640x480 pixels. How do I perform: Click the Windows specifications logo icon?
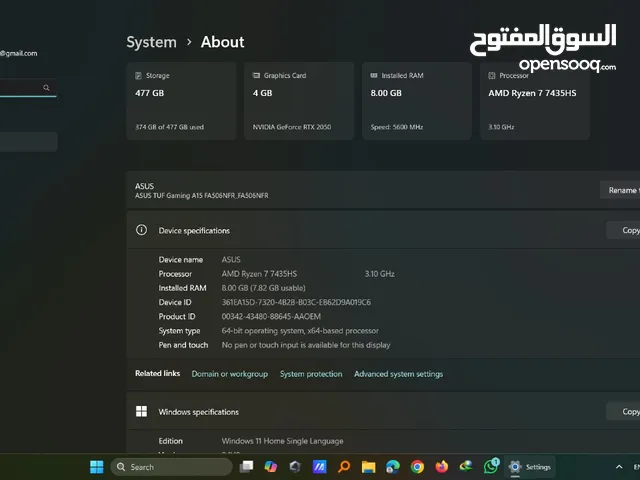pyautogui.click(x=141, y=411)
